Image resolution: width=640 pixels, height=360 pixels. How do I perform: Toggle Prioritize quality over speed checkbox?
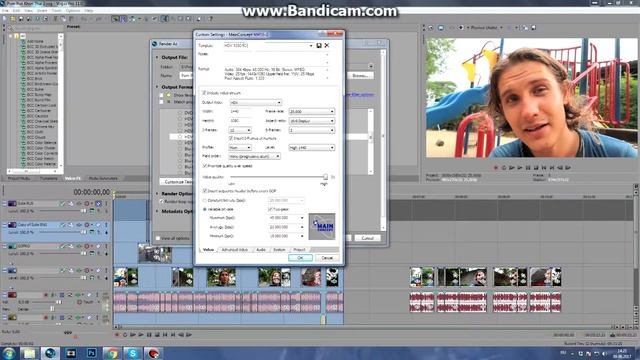point(205,166)
